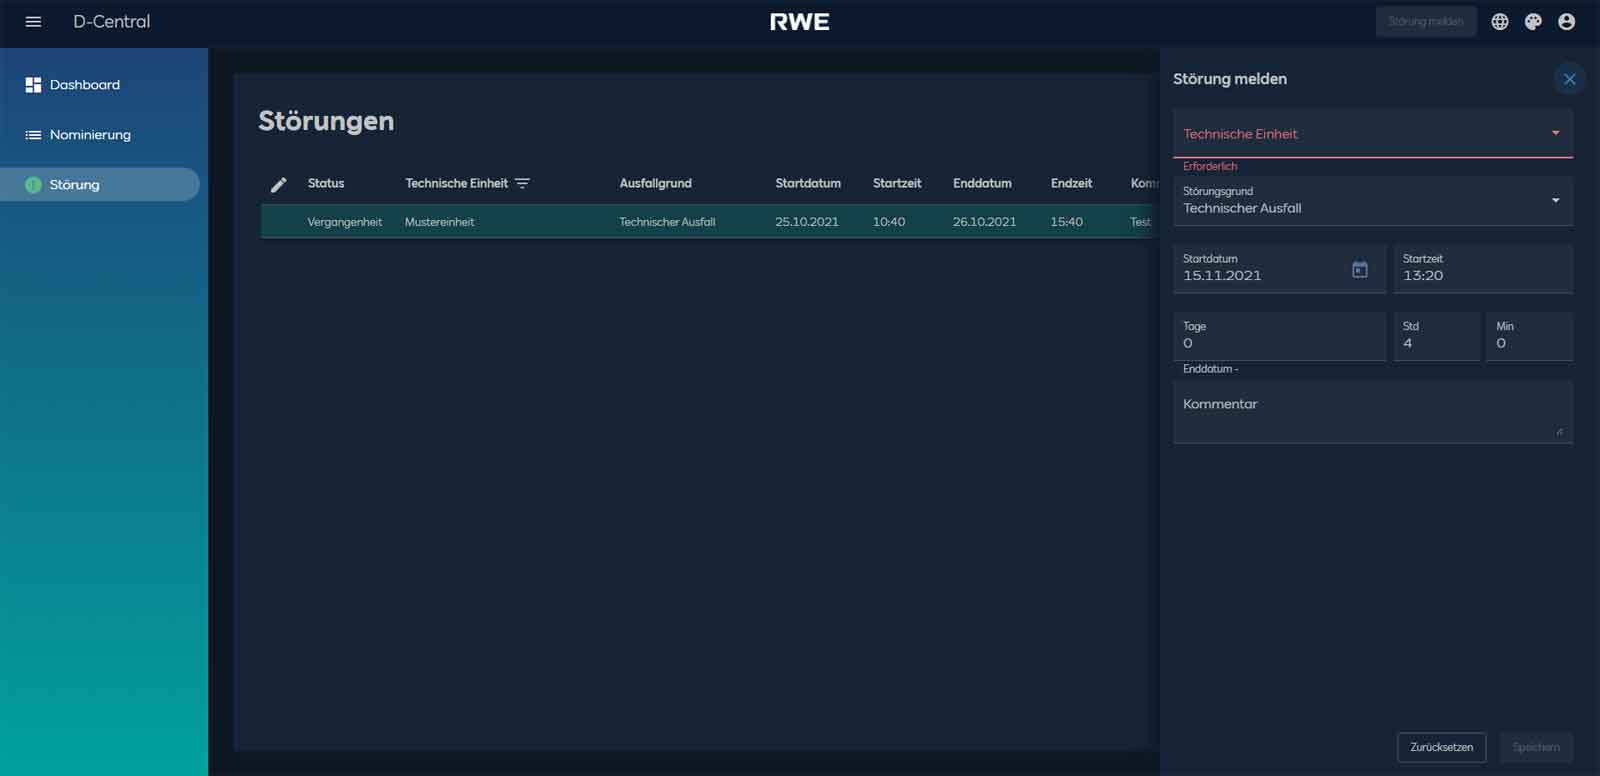Open the hamburger navigation menu
The height and width of the screenshot is (776, 1600).
[33, 22]
